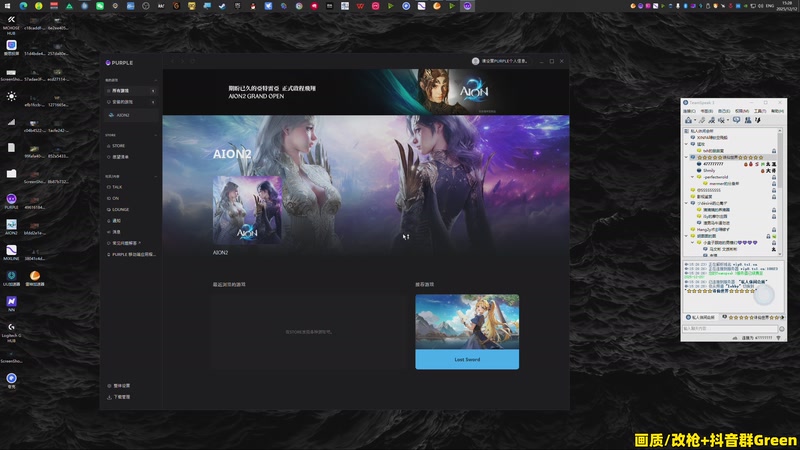Select user 477777777 in TeamSpeak
This screenshot has width=800, height=450.
(x=713, y=164)
